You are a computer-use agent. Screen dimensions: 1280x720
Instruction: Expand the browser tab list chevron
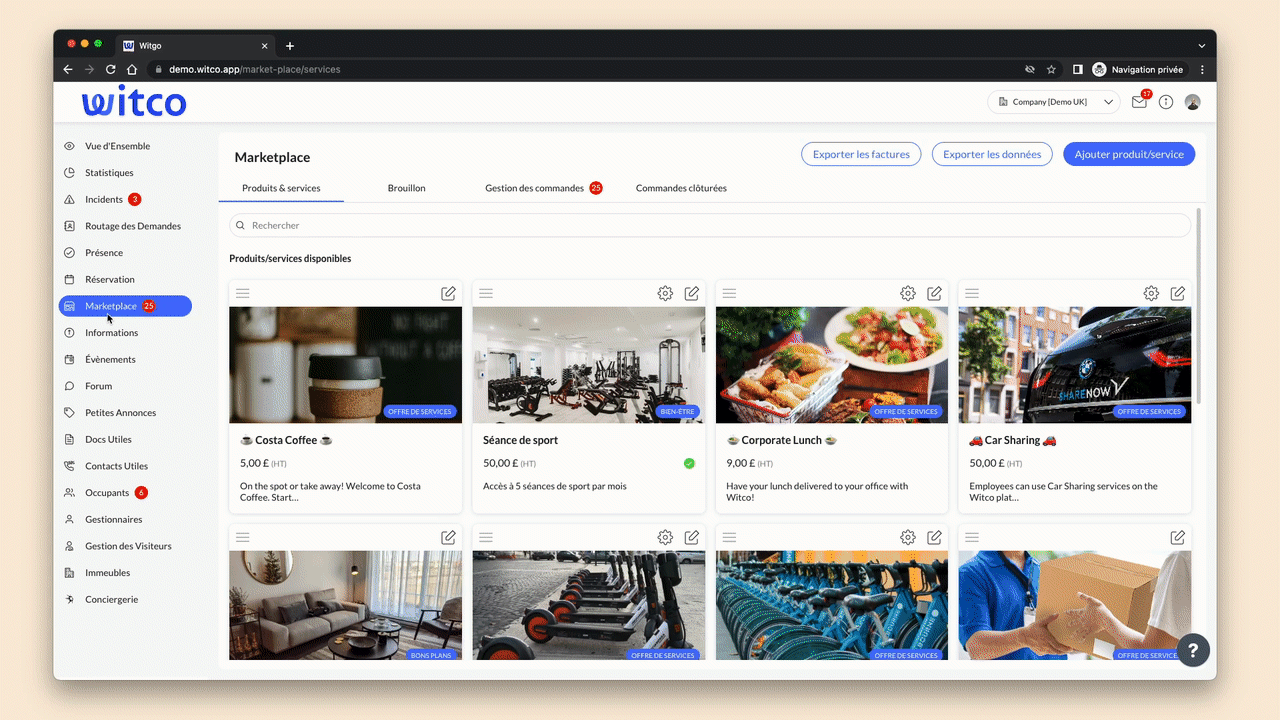[1202, 46]
